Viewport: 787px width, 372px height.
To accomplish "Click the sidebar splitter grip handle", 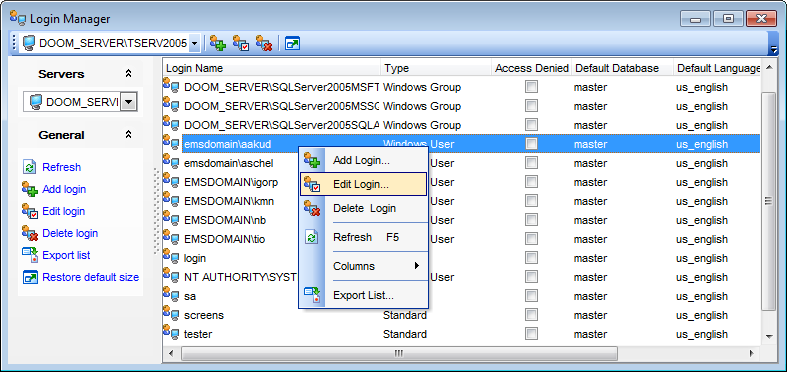I will coord(156,211).
